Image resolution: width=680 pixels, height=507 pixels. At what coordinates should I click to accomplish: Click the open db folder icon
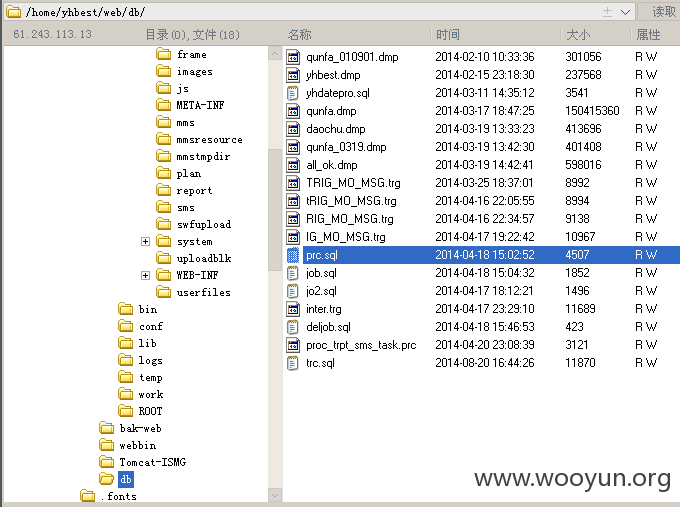click(x=107, y=479)
